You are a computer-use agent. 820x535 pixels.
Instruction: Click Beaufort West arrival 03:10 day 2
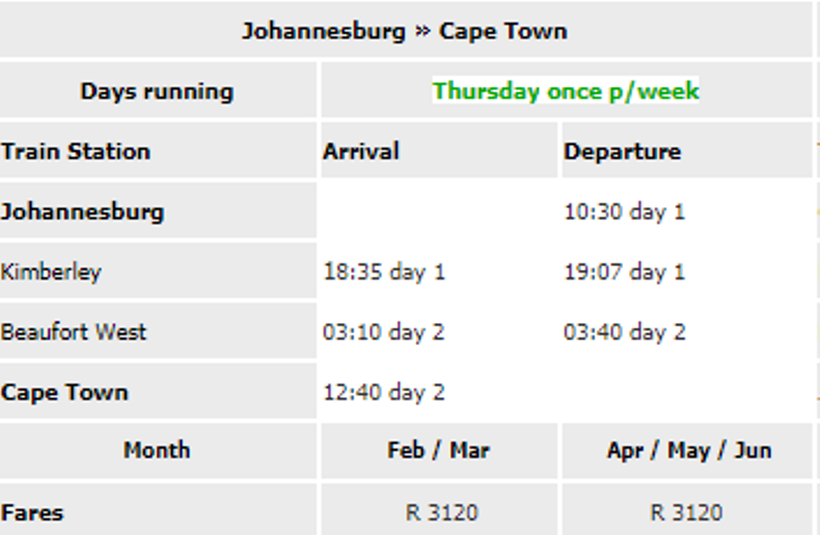coord(384,332)
